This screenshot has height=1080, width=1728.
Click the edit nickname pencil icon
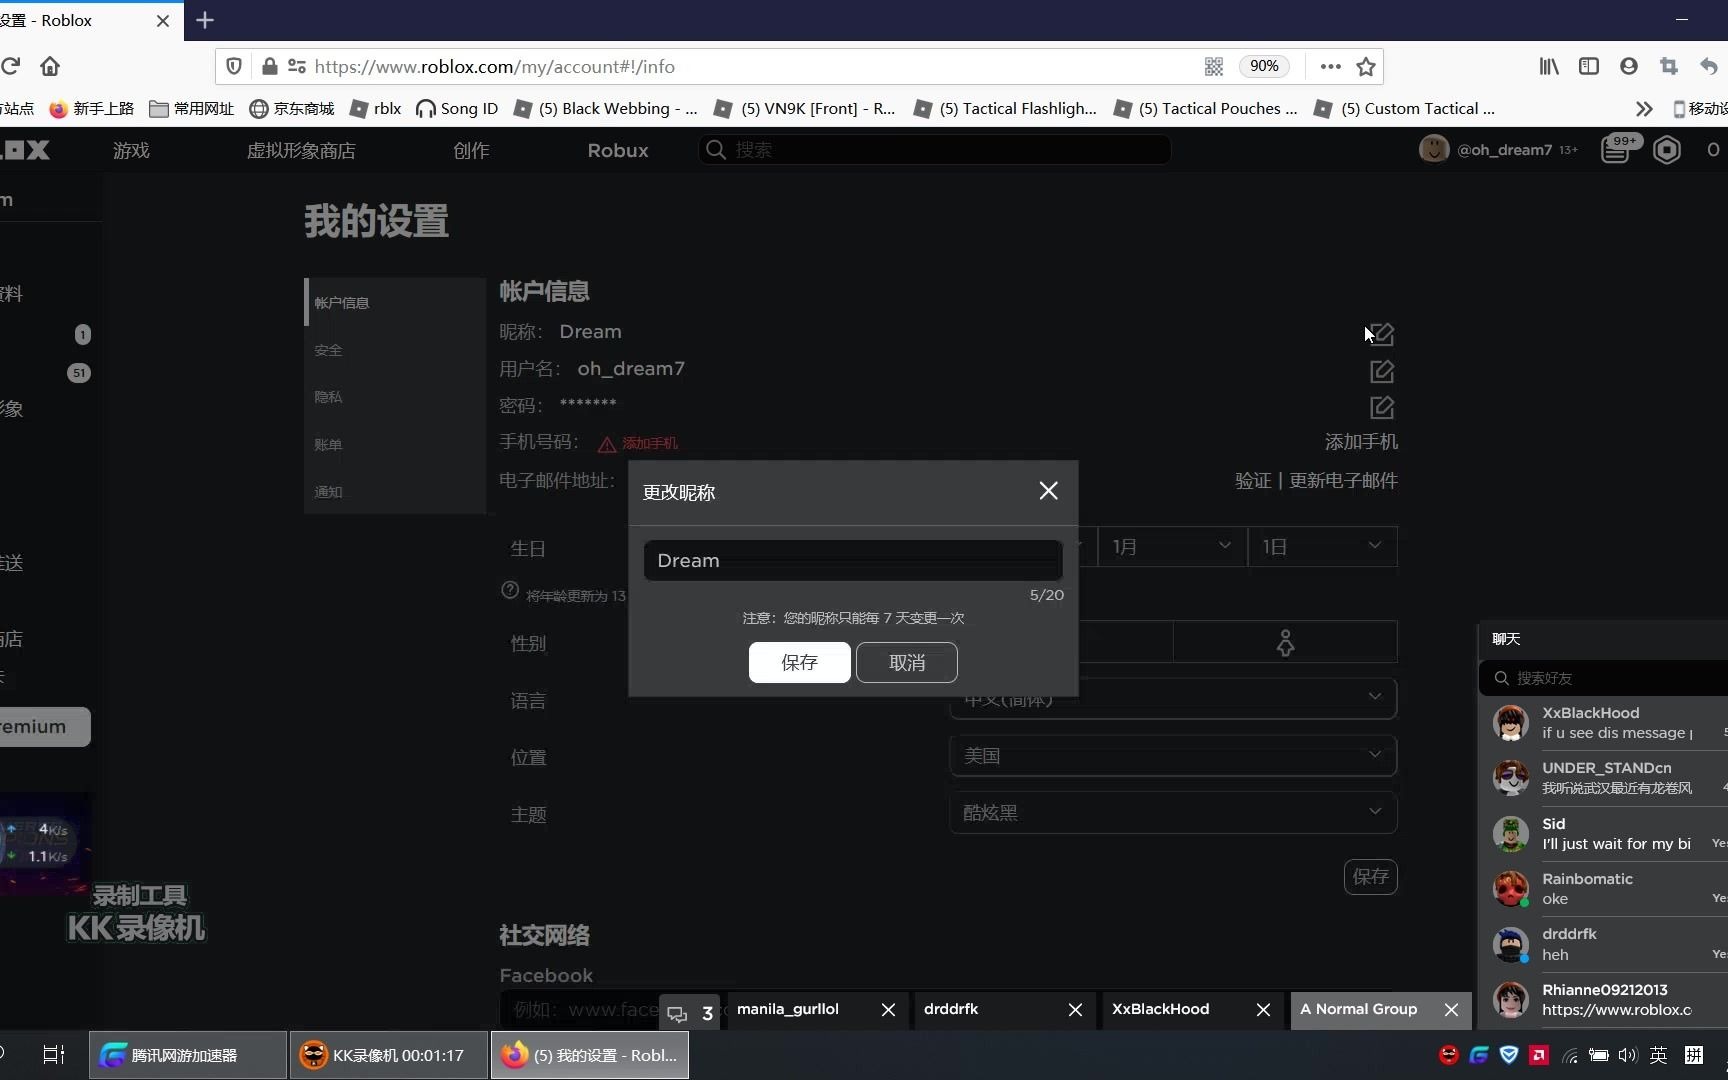click(1381, 334)
